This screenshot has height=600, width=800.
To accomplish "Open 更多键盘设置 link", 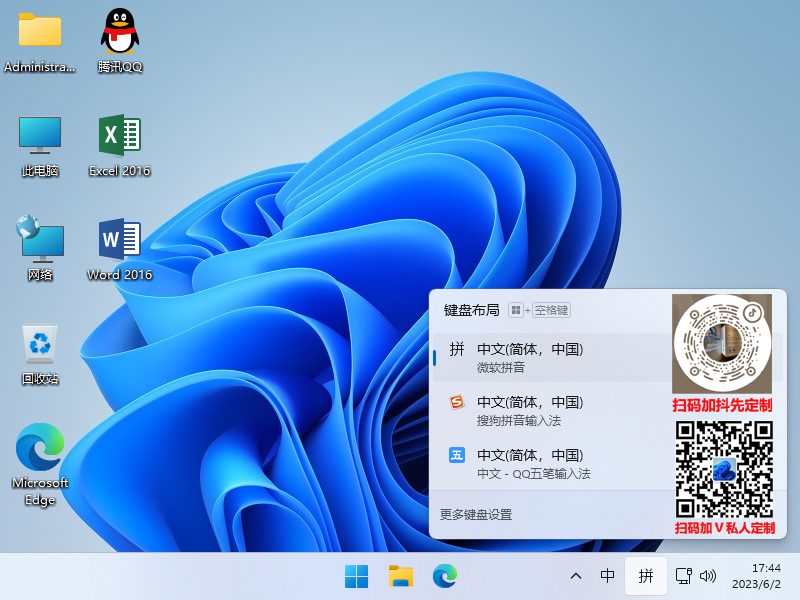I will [476, 515].
